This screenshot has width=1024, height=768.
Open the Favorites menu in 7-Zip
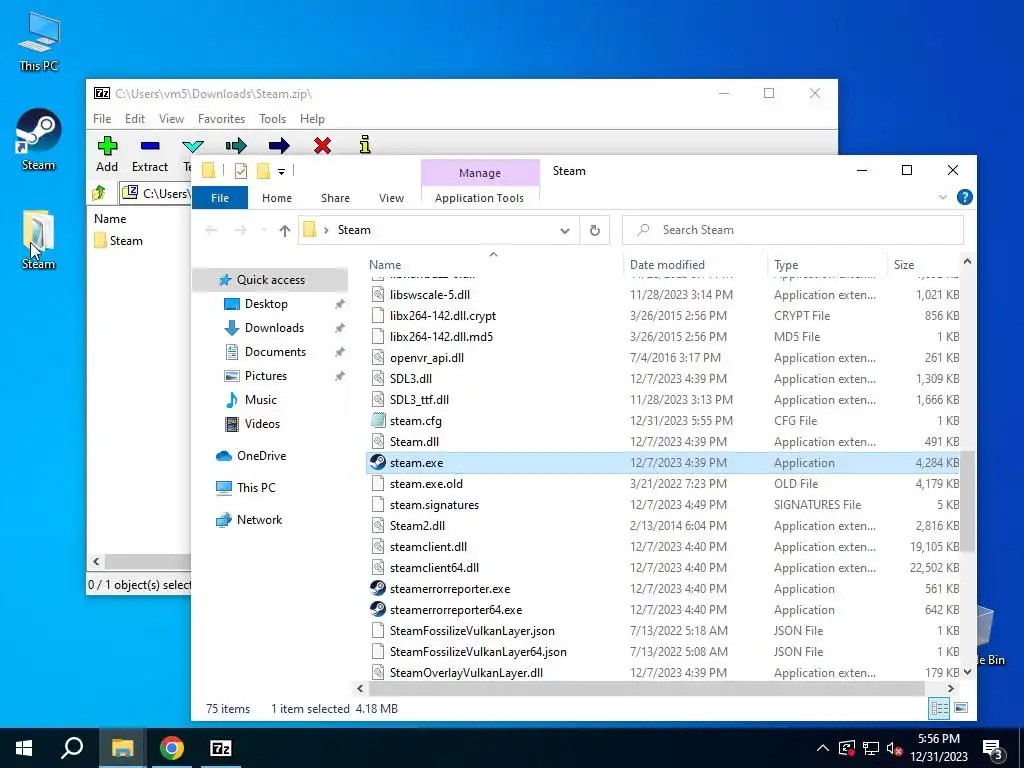(x=221, y=119)
